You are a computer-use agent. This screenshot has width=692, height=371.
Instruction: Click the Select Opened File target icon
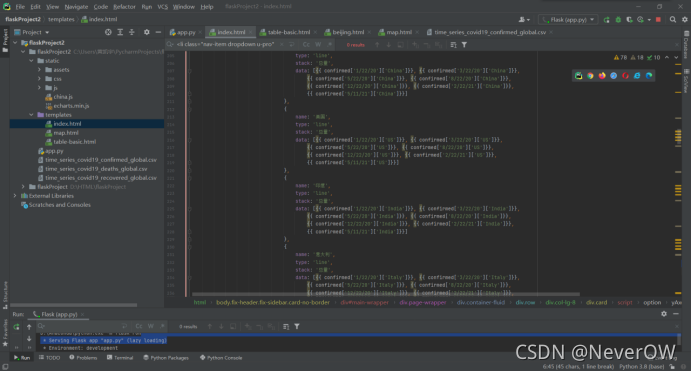pos(108,32)
